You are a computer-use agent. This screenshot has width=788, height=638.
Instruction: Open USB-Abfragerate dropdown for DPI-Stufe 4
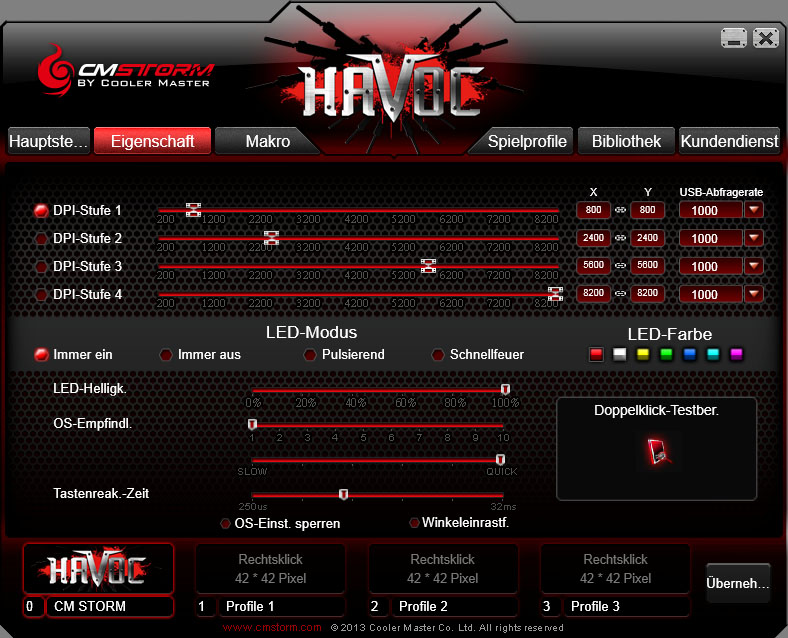(754, 294)
